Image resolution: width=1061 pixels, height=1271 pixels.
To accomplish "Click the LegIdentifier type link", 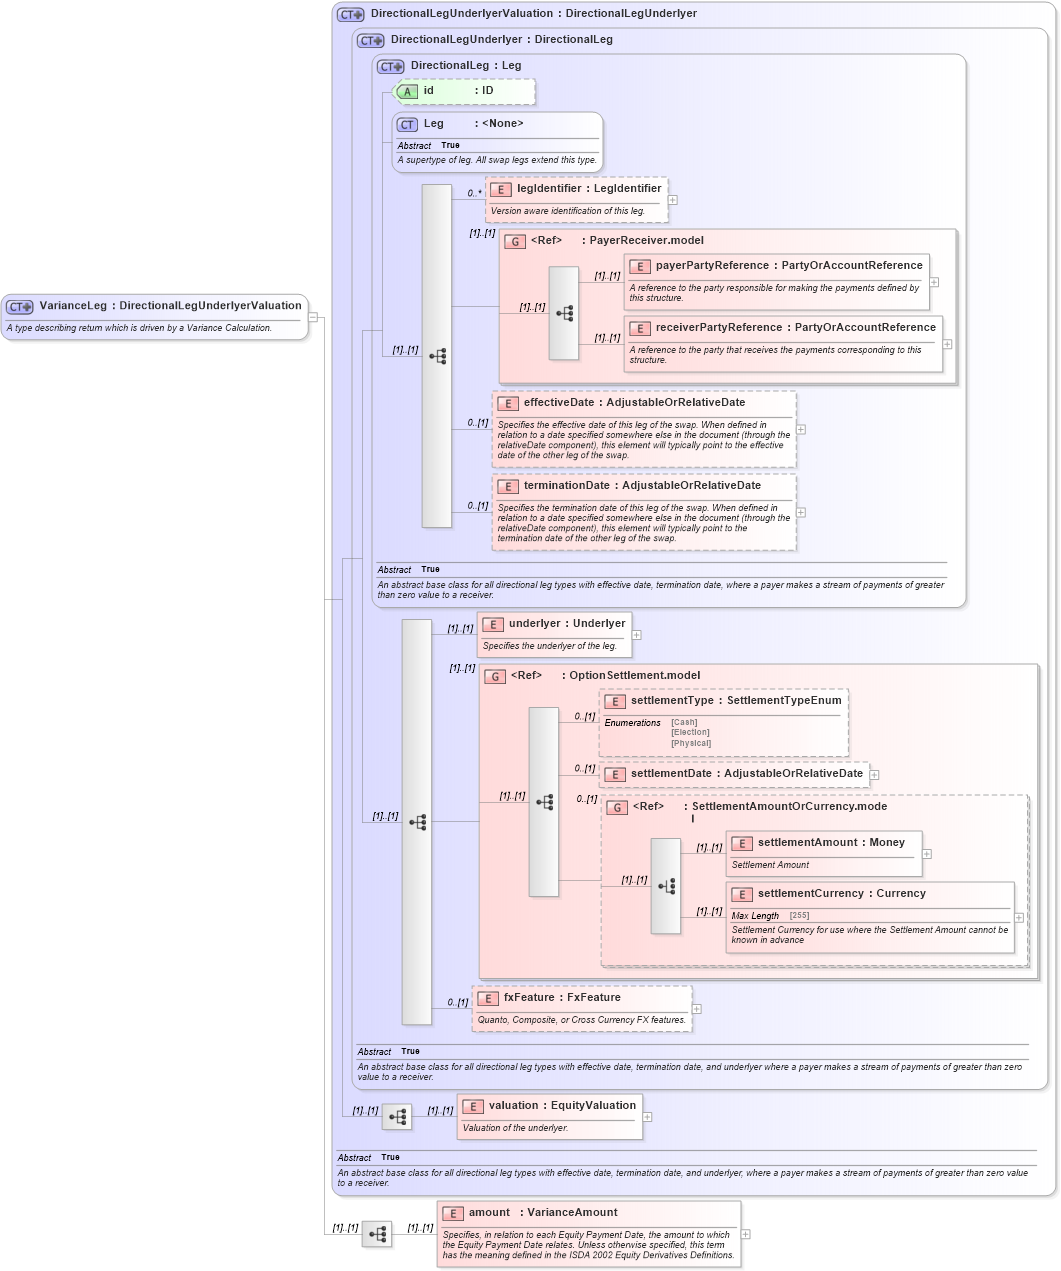I will point(628,188).
